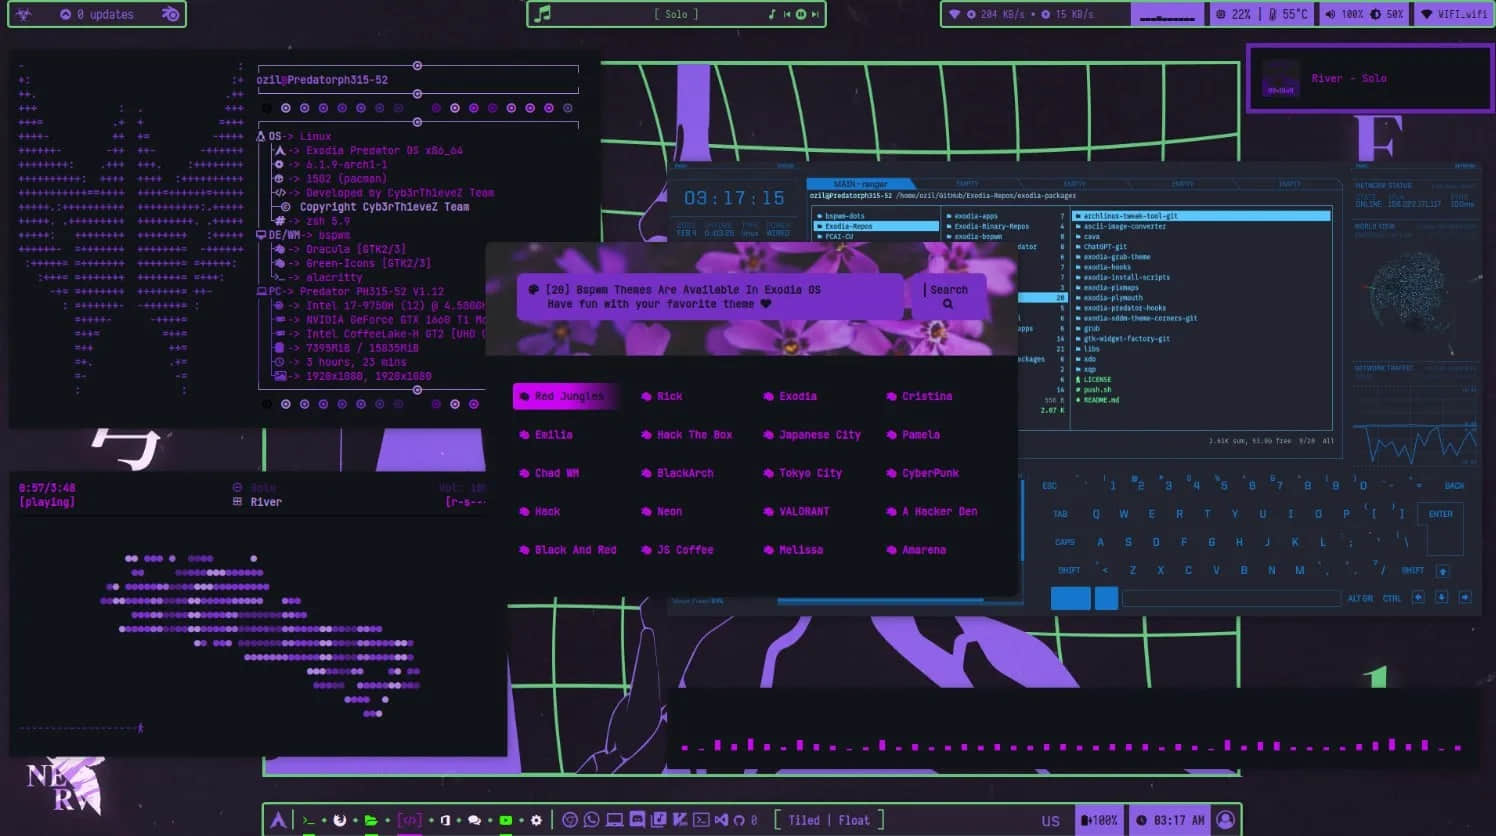Viewport: 1496px width, 836px height.
Task: Adjust the volume 100% module
Action: coord(1344,14)
